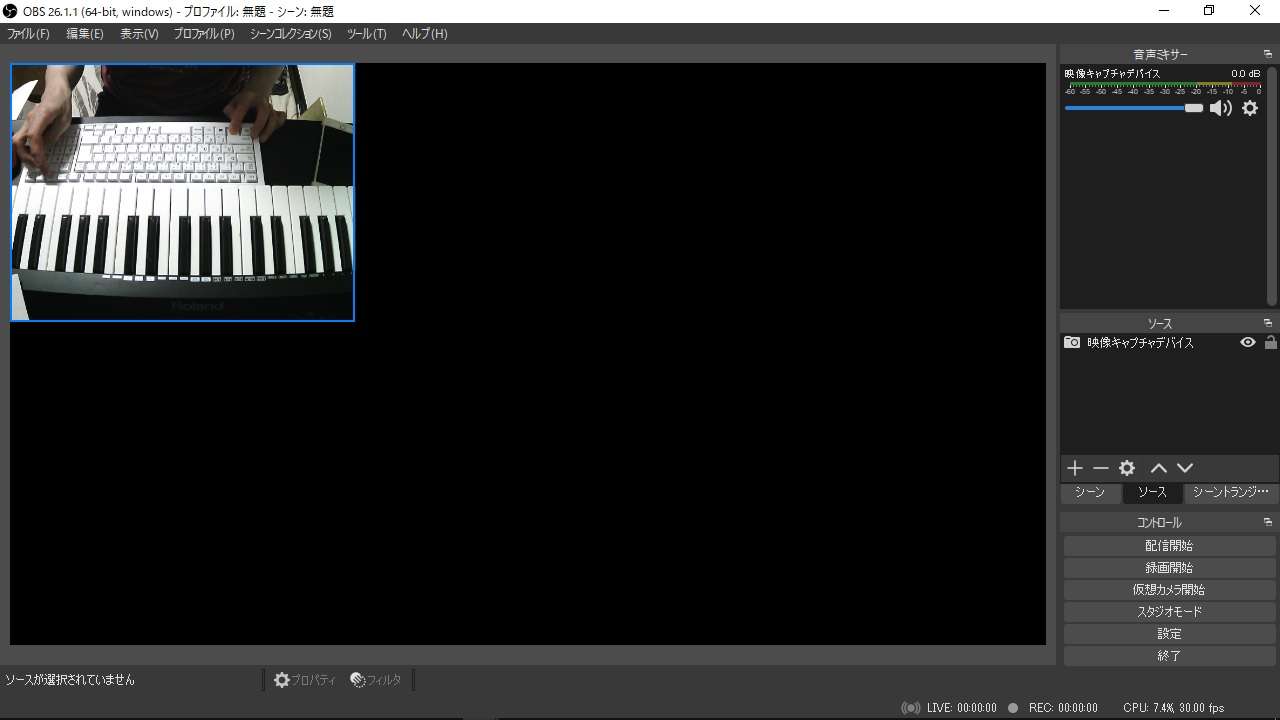Image resolution: width=1280 pixels, height=720 pixels.
Task: Open source properties gear in Sources toolbar
Action: (x=1127, y=468)
